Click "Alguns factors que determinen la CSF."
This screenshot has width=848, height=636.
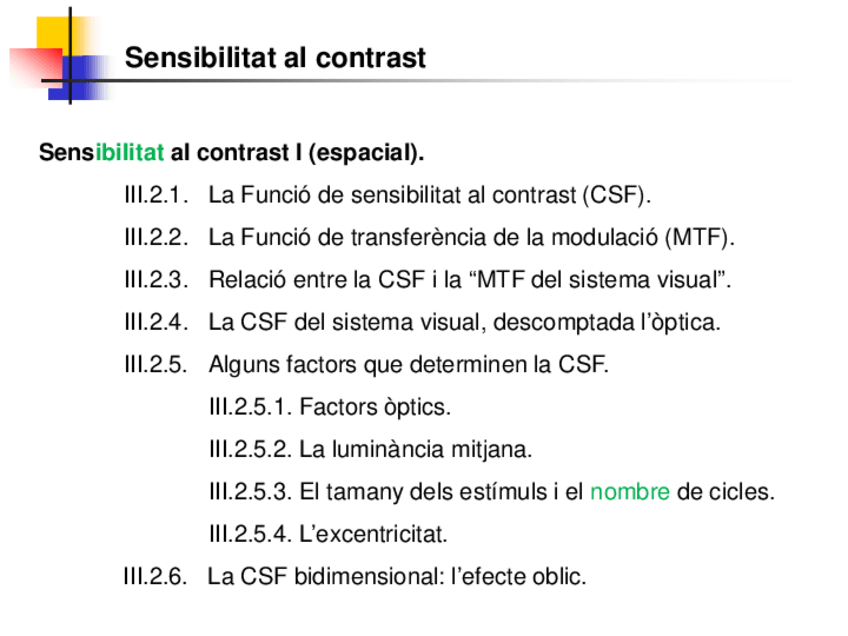408,364
